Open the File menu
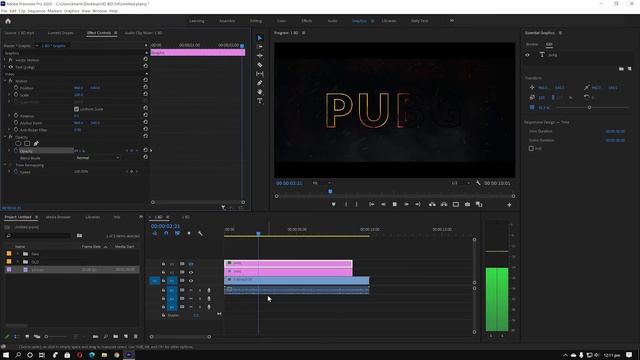Image resolution: width=640 pixels, height=360 pixels. (4, 11)
